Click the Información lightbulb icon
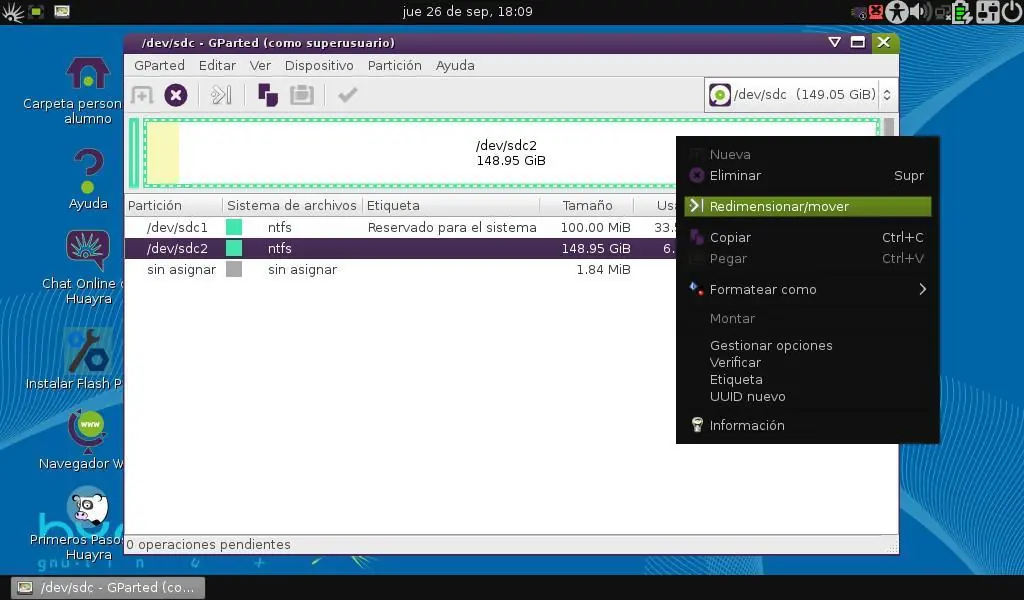This screenshot has height=600, width=1024. pyautogui.click(x=697, y=425)
